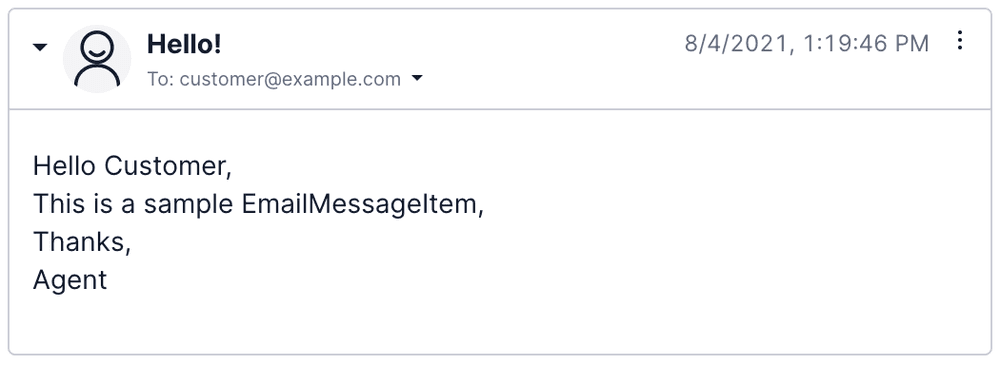Click the "Agent" signature line
The width and height of the screenshot is (1000, 365).
(70, 281)
